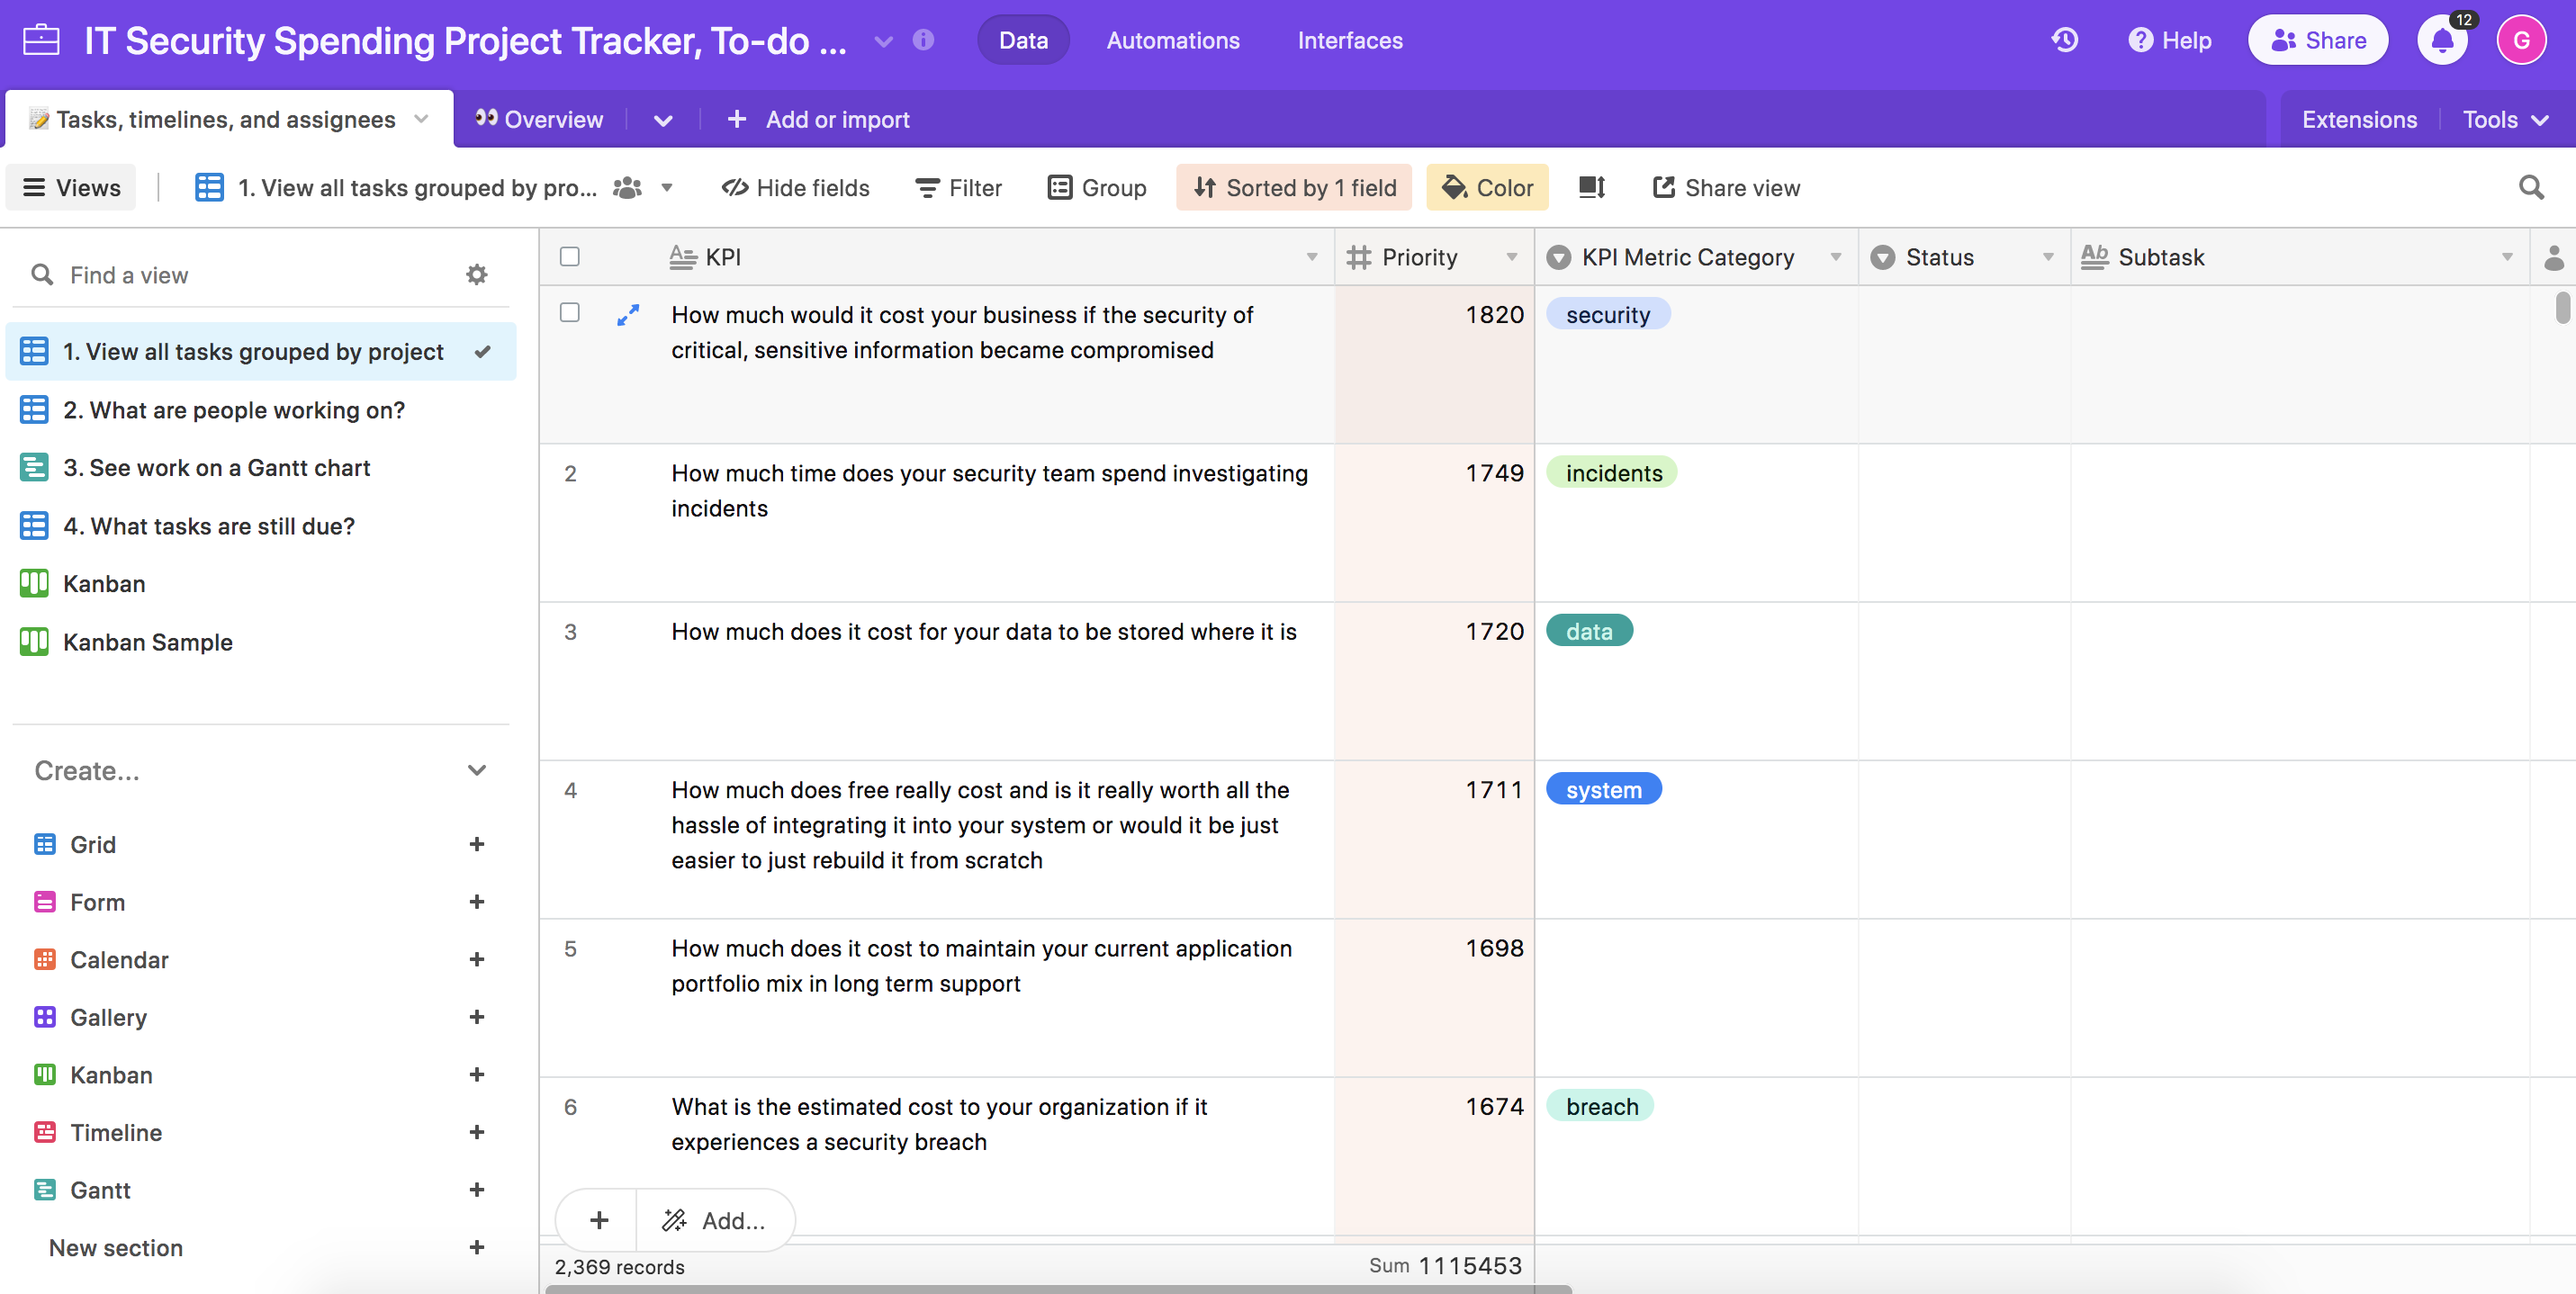Viewport: 2576px width, 1294px height.
Task: Click the base info icon beside title
Action: click(x=923, y=40)
